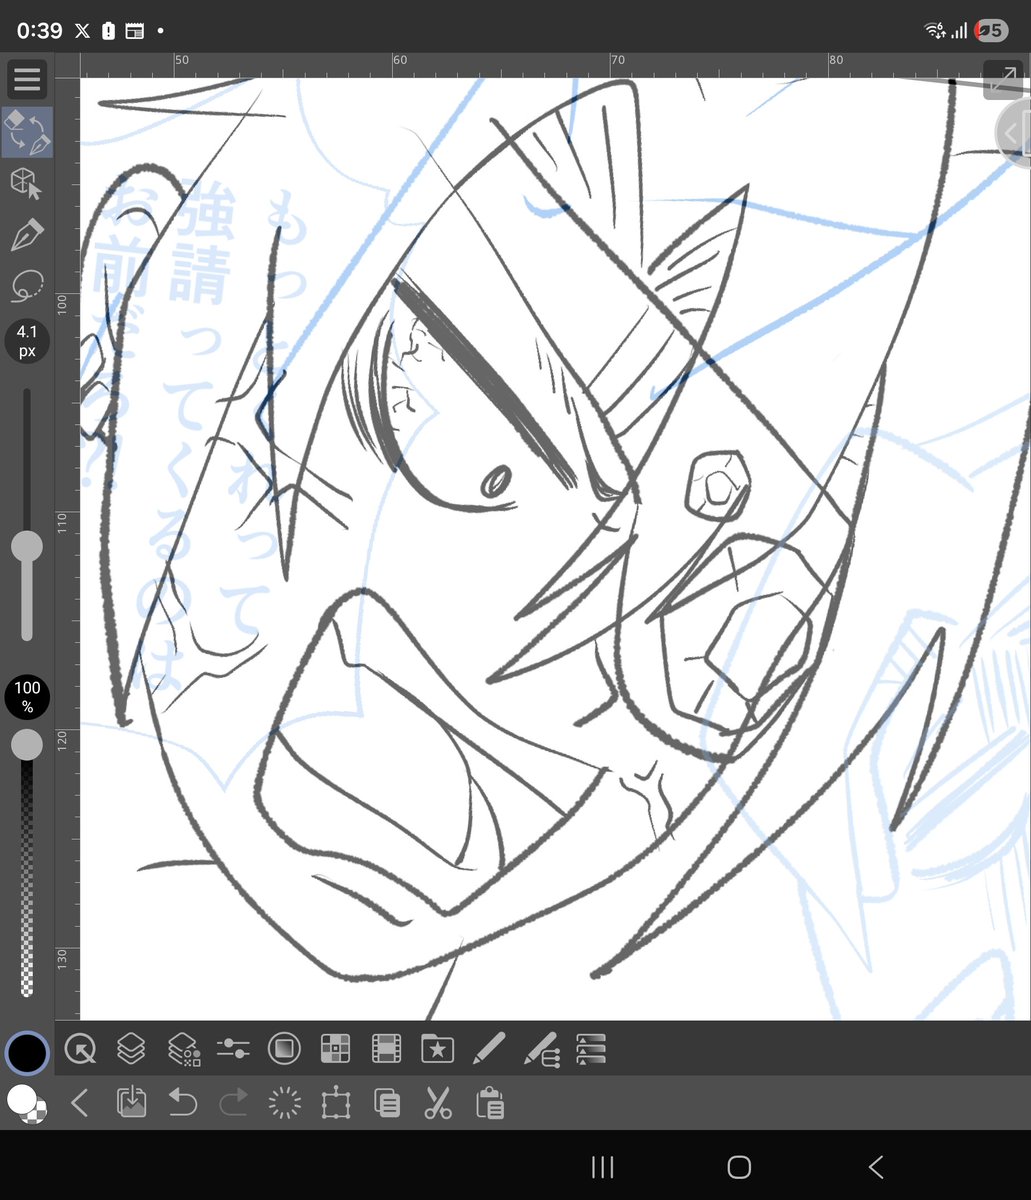Viewport: 1031px width, 1200px height.
Task: Select the white sub color swatch
Action: click(x=20, y=1098)
